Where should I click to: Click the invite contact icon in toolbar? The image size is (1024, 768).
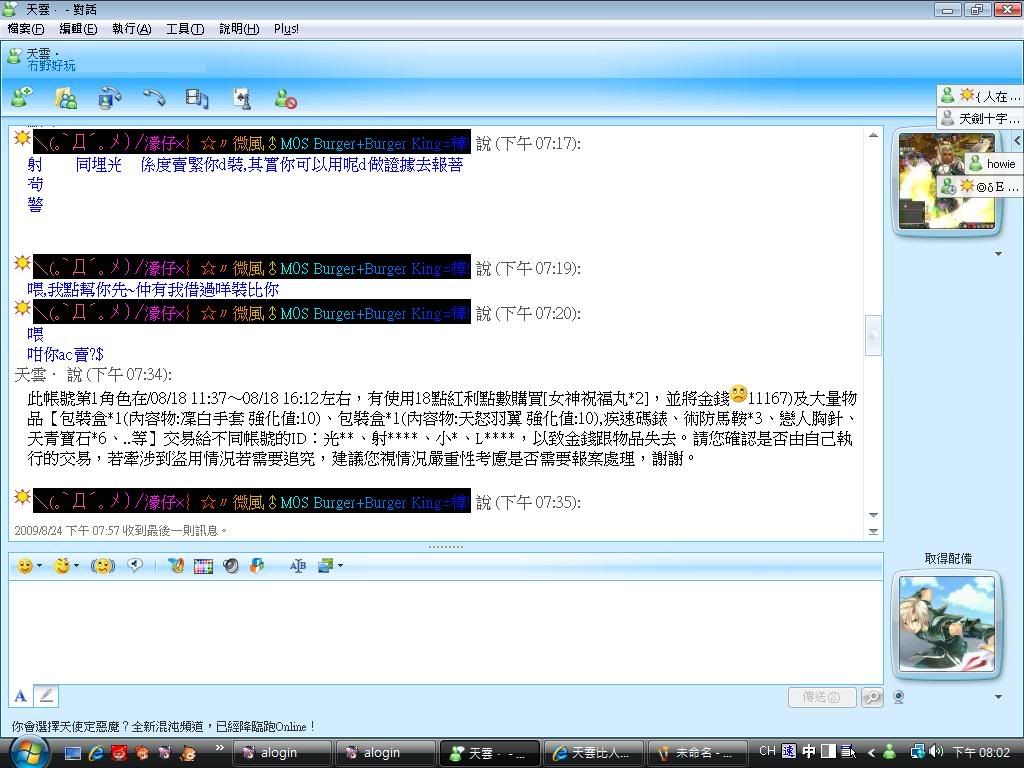(21, 98)
